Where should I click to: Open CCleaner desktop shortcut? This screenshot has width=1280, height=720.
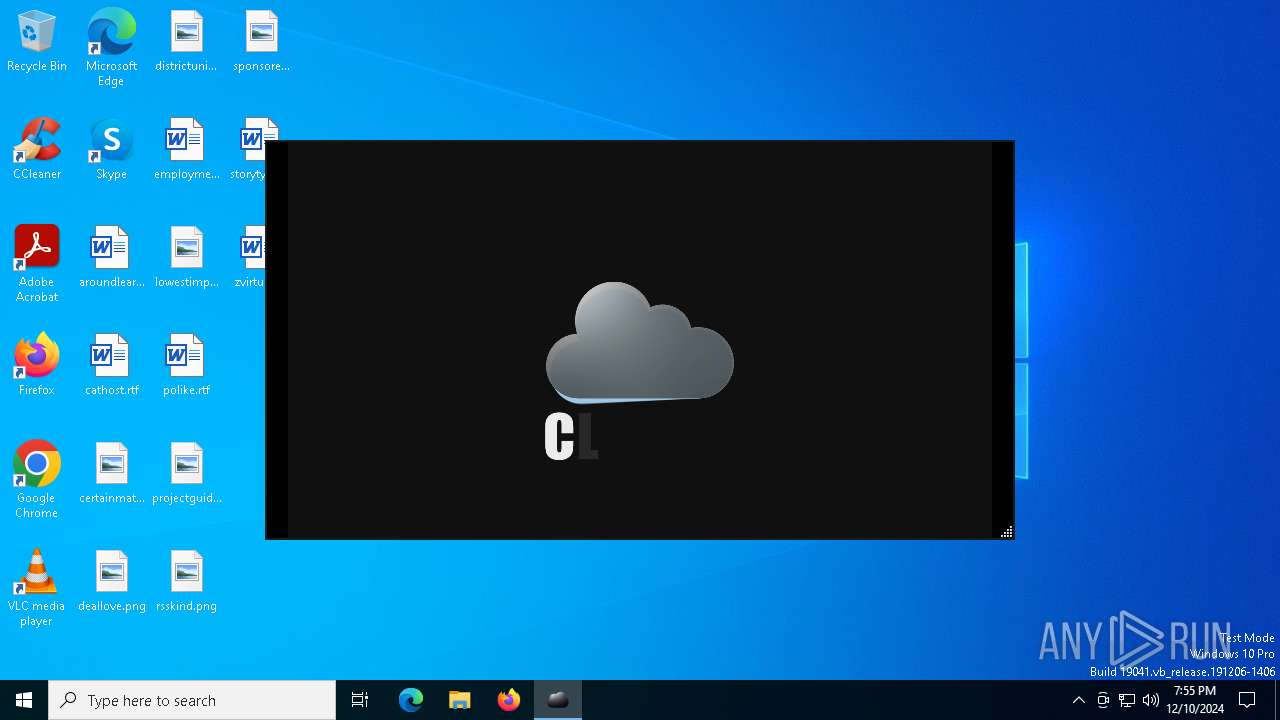pyautogui.click(x=37, y=150)
